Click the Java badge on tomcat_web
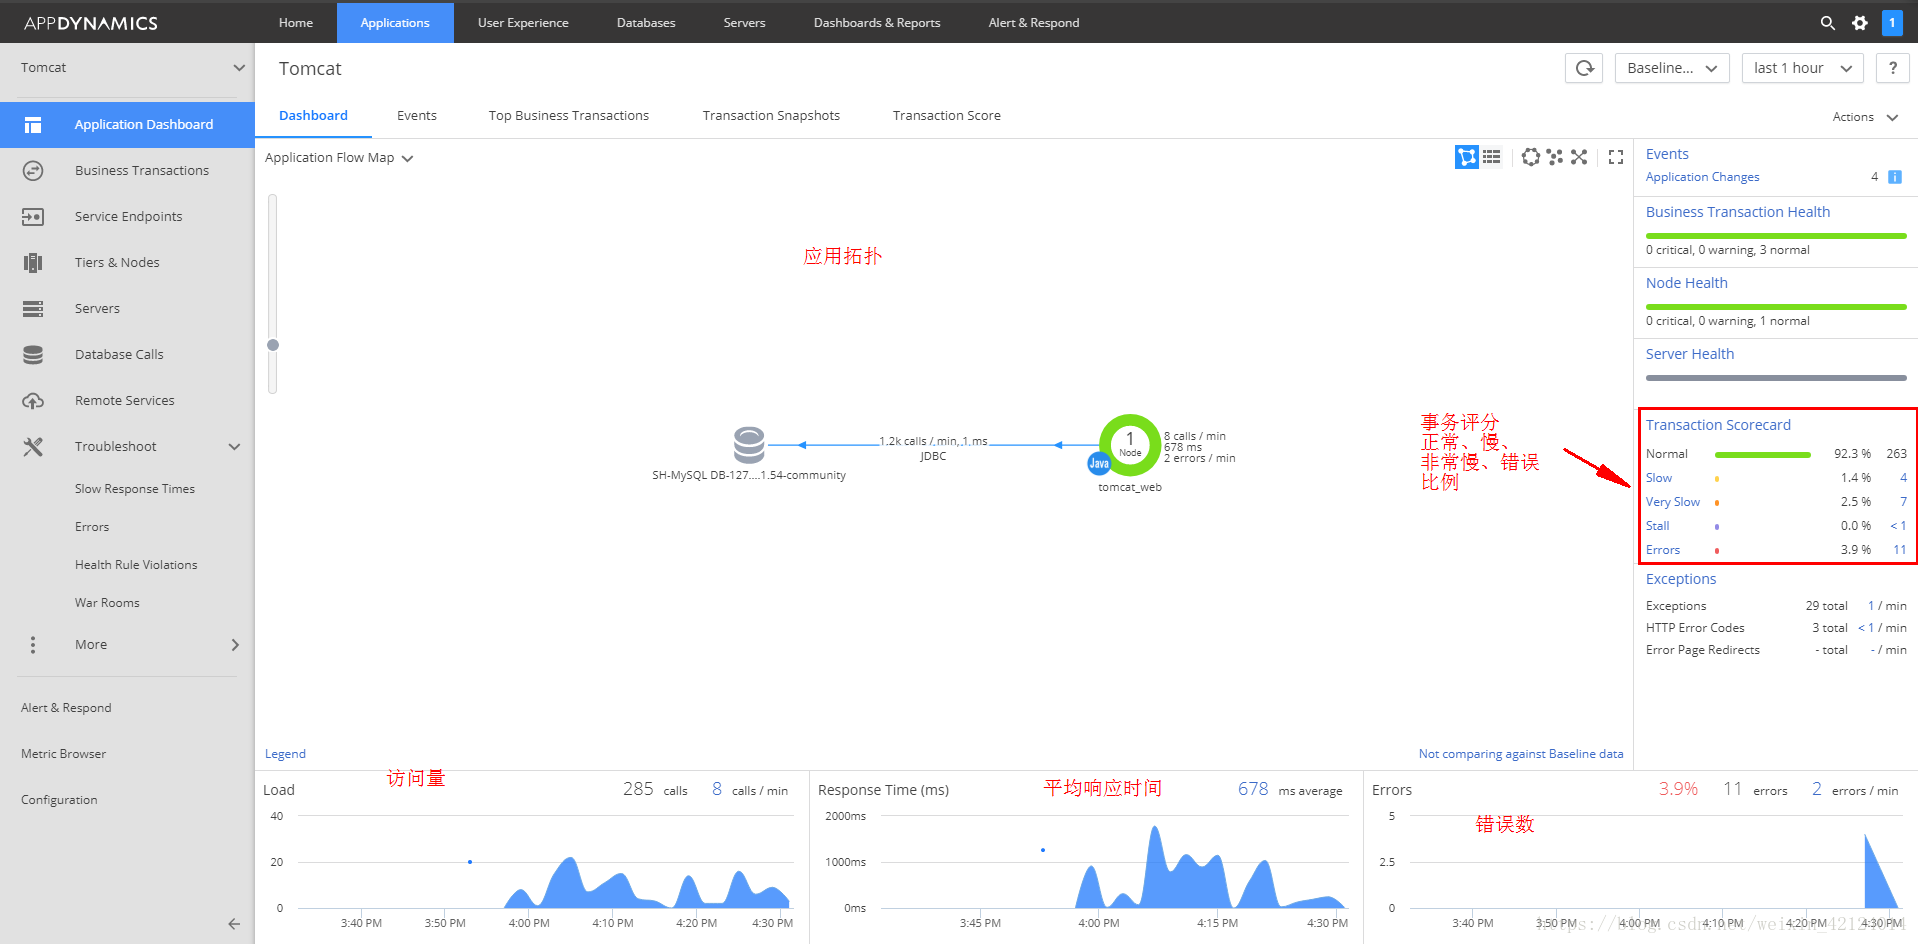Screen dimensions: 1918x944 pos(1099,463)
